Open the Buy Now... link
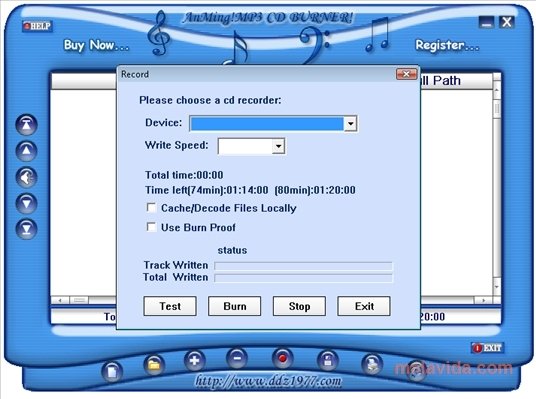Viewport: 536px width, 399px height. [97, 45]
